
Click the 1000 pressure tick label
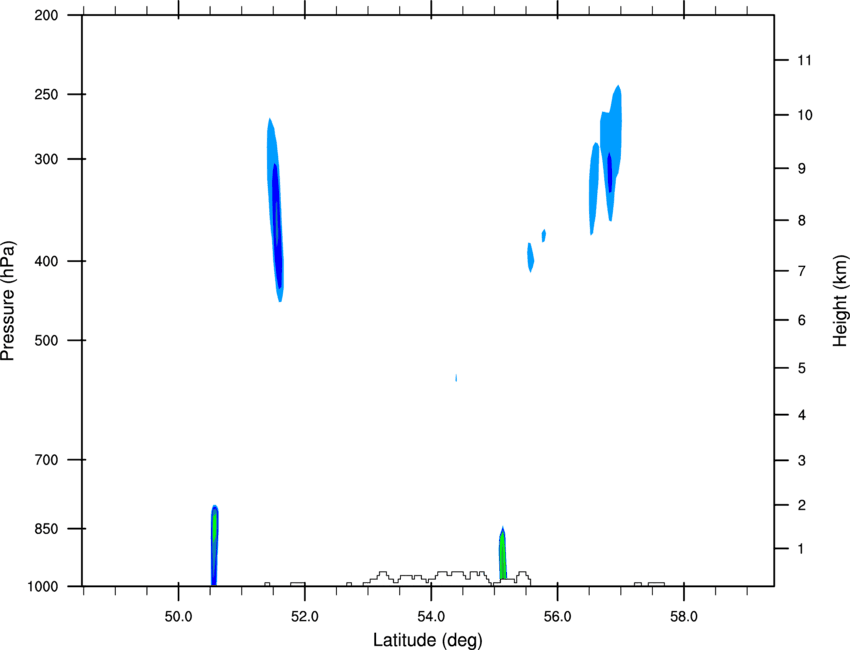pos(42,586)
